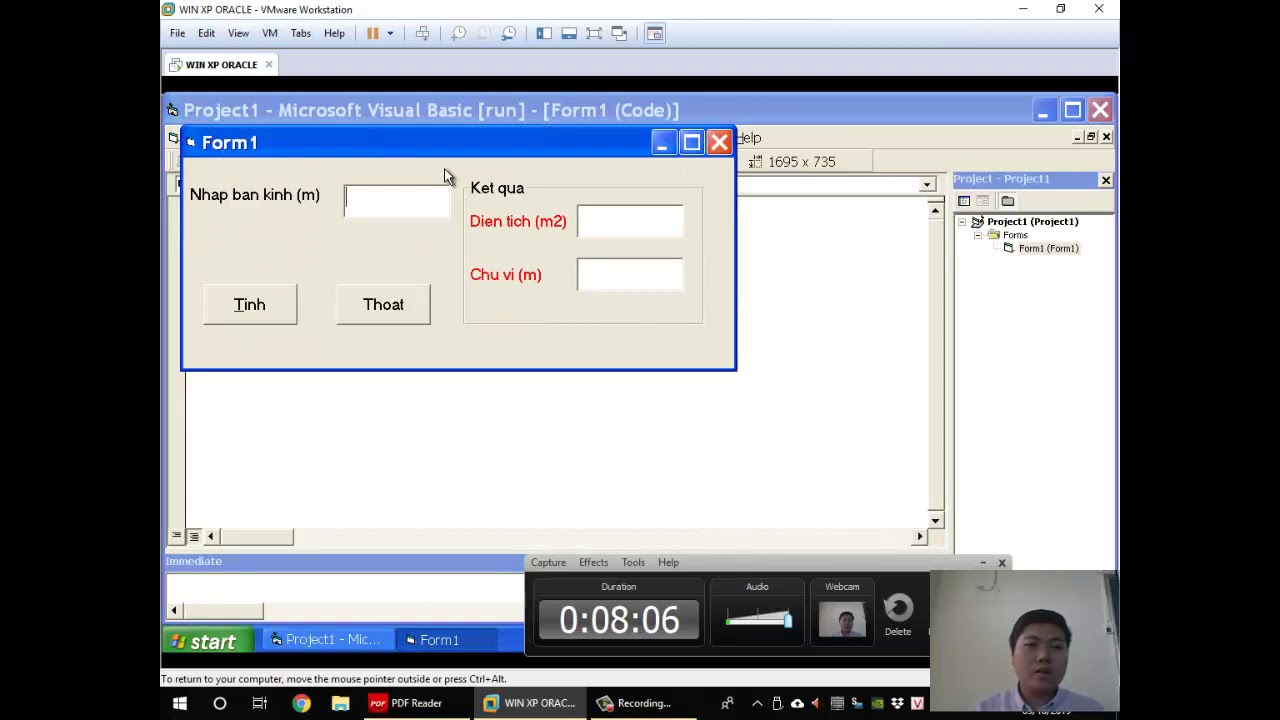Click the View Code icon in Project panel
This screenshot has width=1280, height=720.
(x=964, y=201)
